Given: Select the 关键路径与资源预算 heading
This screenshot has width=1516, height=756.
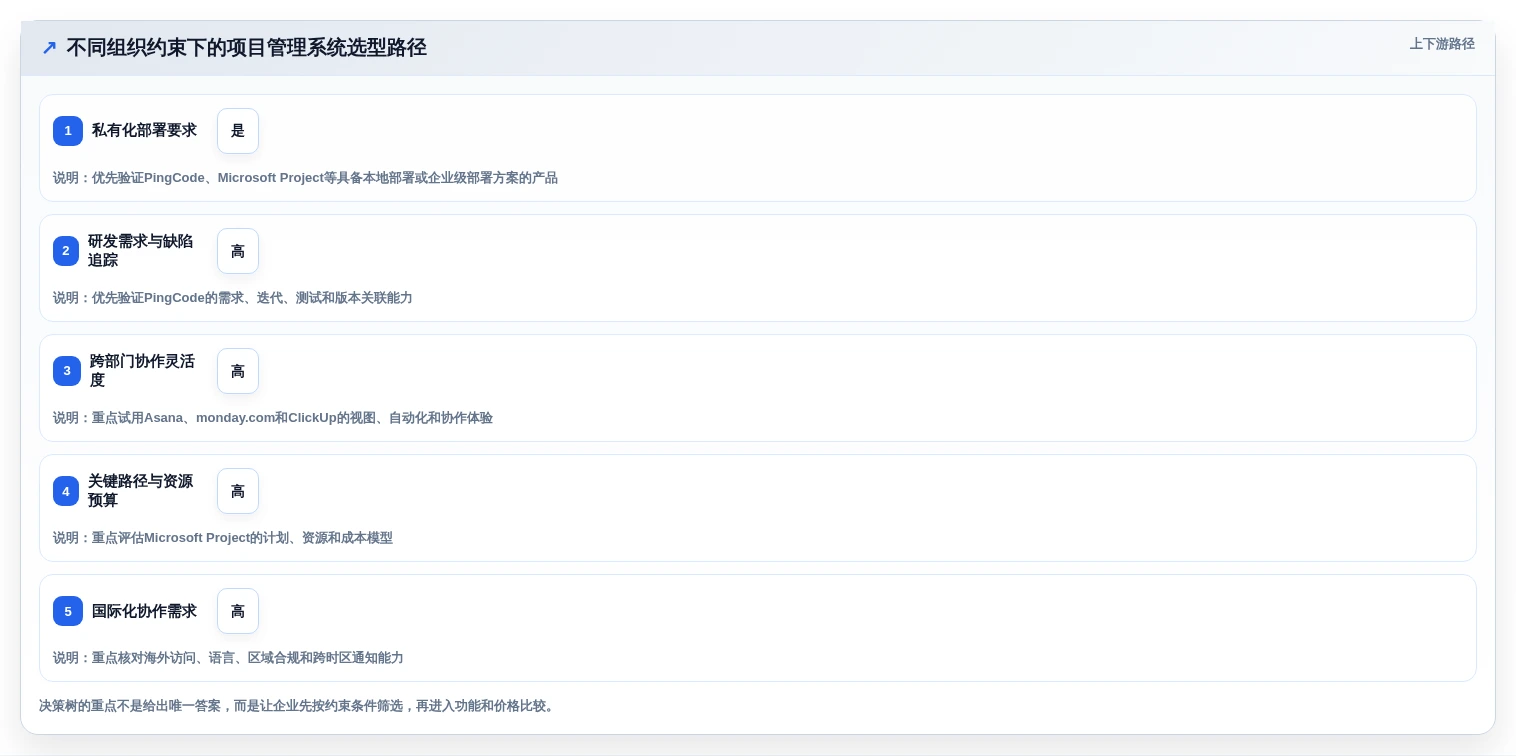Looking at the screenshot, I should pyautogui.click(x=141, y=491).
